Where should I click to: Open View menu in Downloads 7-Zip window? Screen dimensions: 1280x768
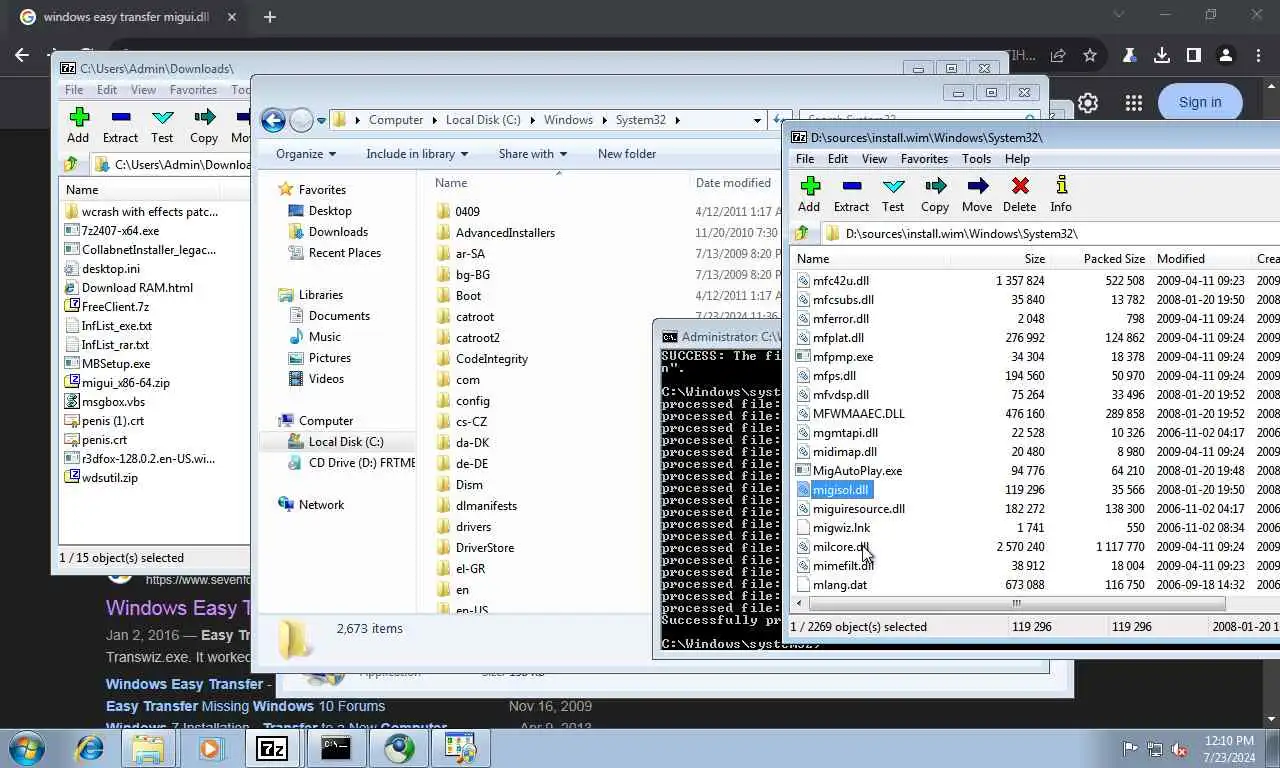(x=143, y=90)
